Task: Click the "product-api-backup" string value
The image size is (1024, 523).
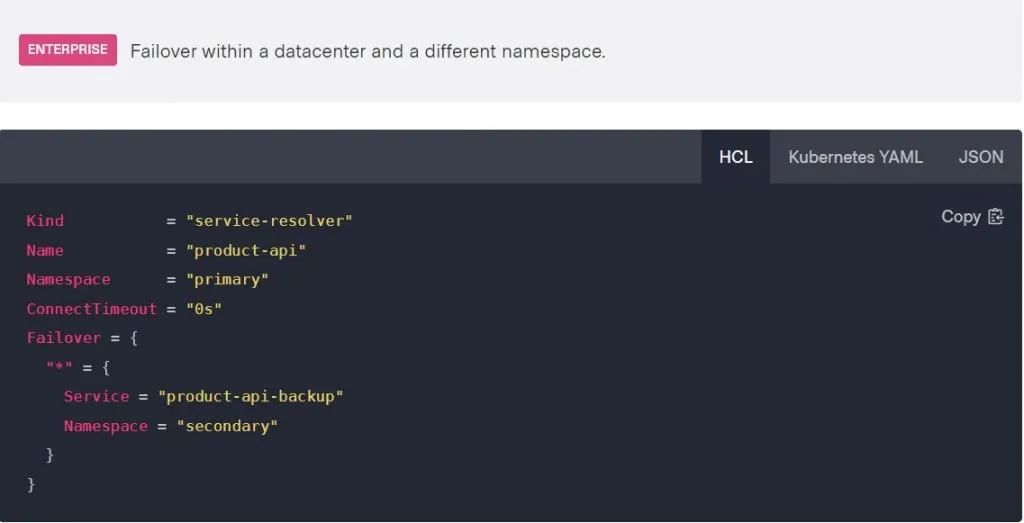Action: (251, 396)
